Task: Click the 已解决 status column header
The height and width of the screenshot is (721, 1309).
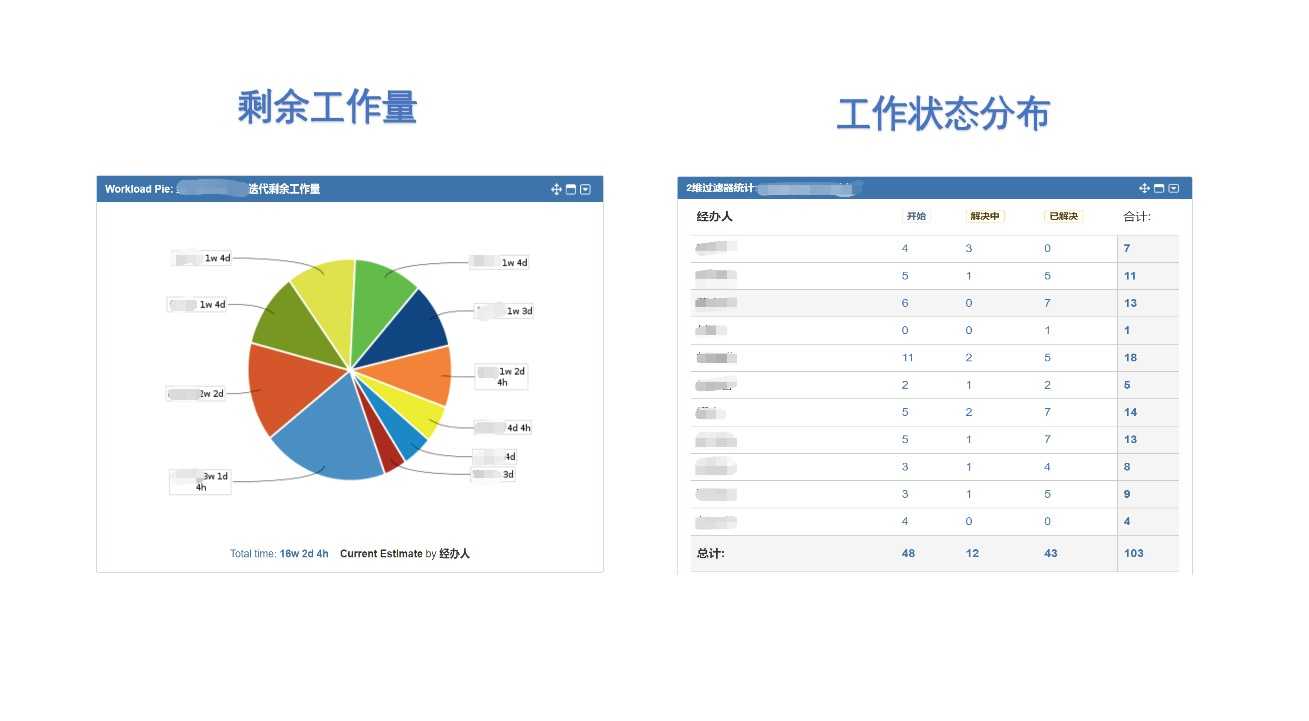Action: coord(1064,216)
